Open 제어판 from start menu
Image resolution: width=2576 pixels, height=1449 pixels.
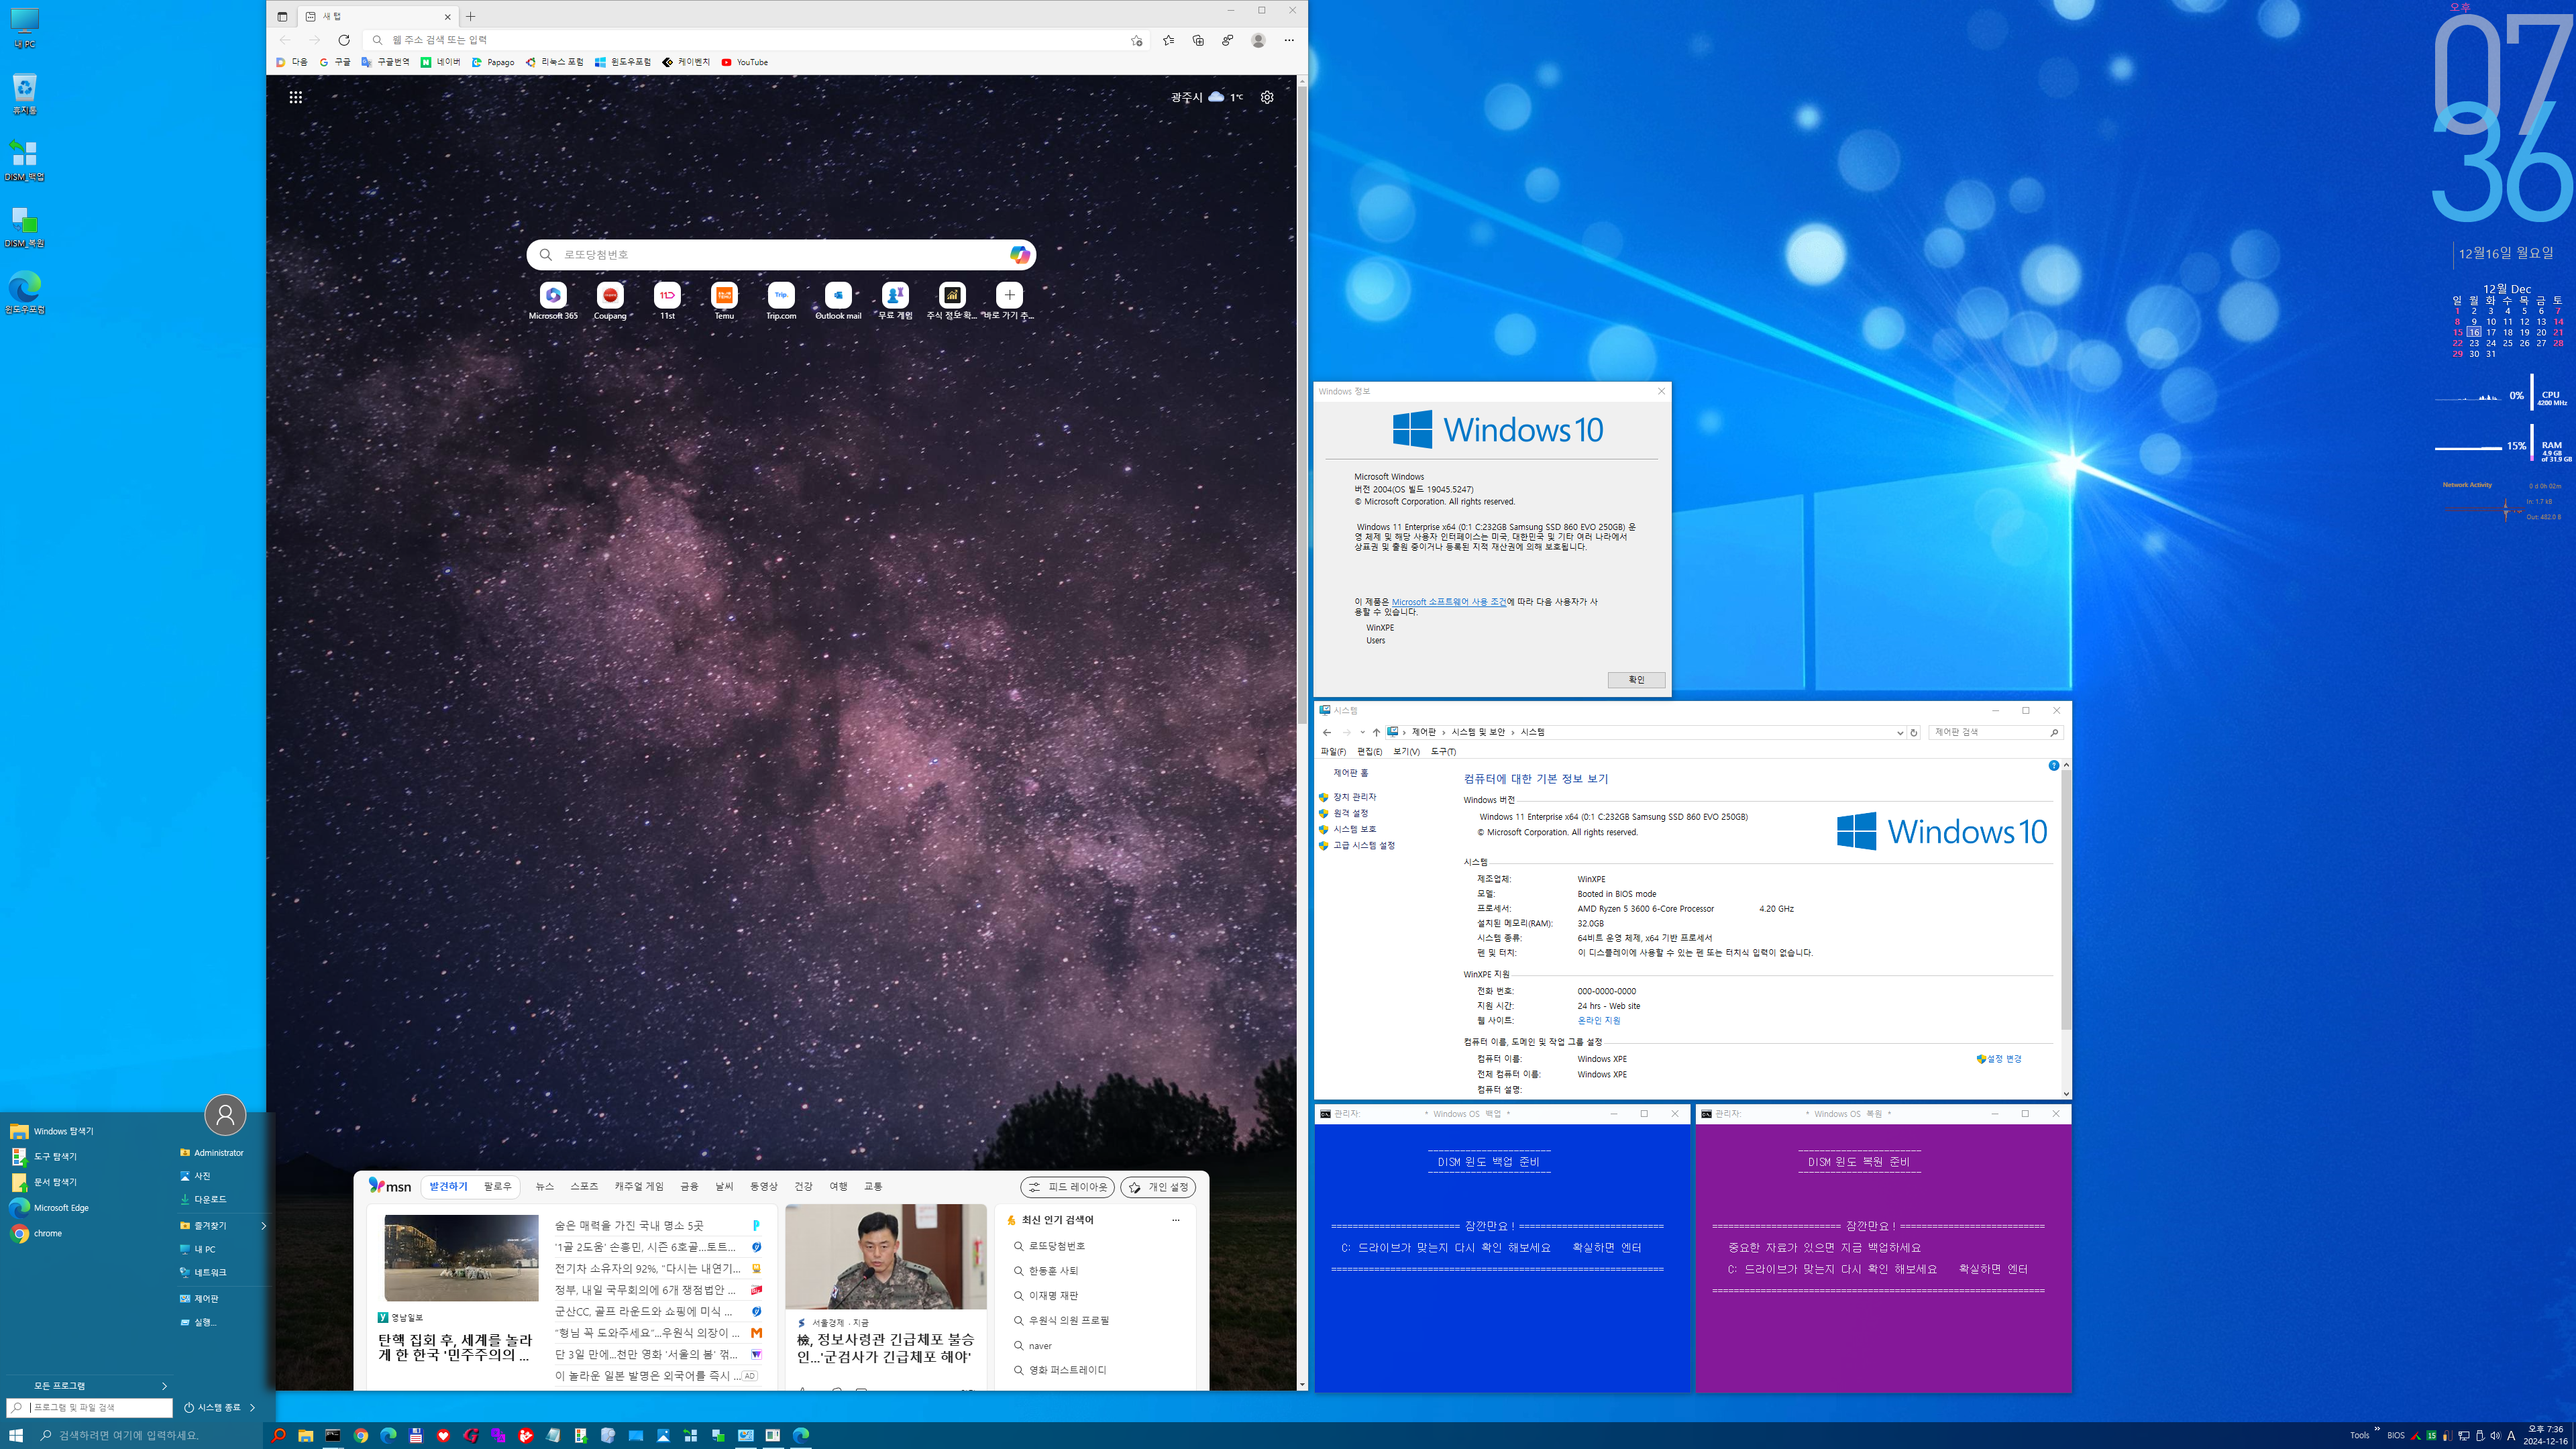[206, 1299]
